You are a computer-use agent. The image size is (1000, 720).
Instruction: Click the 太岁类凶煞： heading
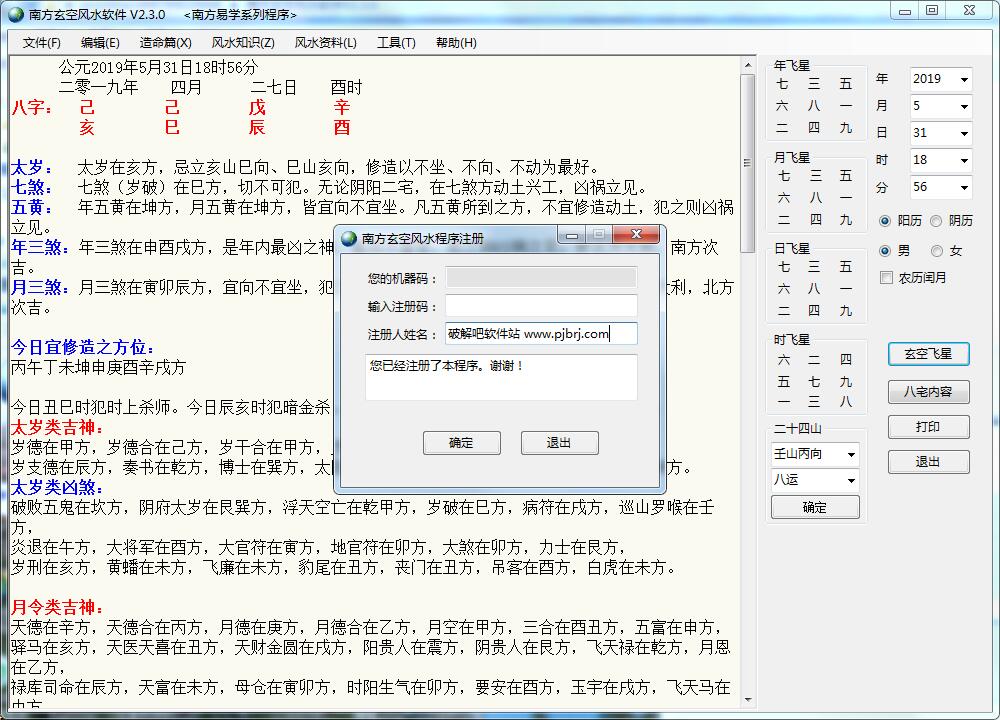click(57, 487)
